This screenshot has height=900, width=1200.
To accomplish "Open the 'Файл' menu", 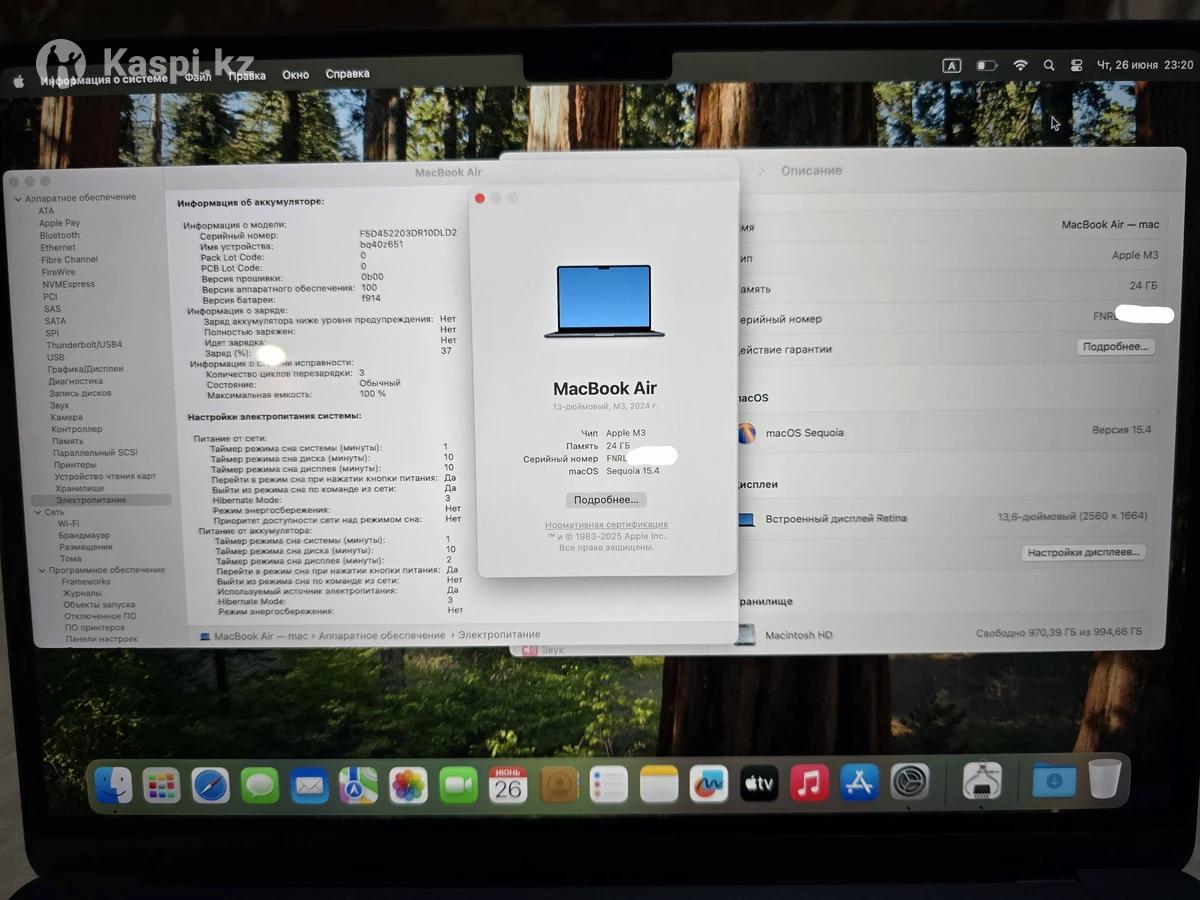I will tap(198, 77).
